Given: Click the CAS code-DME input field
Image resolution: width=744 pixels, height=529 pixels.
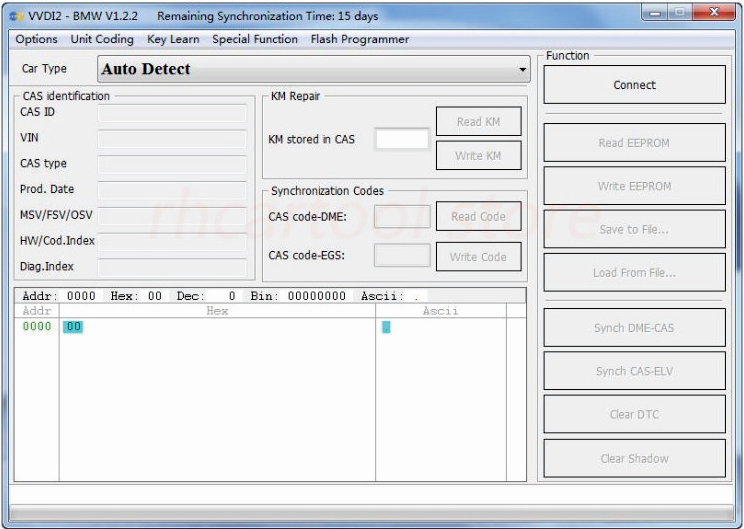Looking at the screenshot, I should pos(402,216).
